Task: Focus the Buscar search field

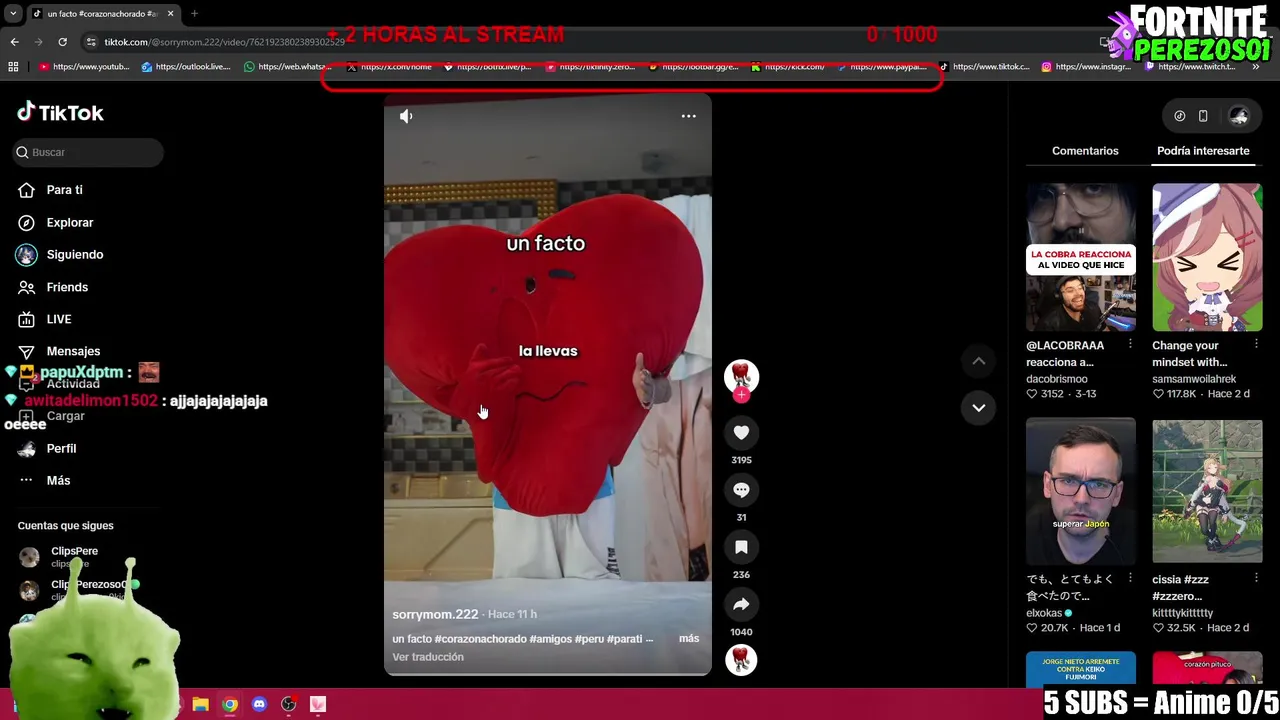Action: pyautogui.click(x=89, y=152)
